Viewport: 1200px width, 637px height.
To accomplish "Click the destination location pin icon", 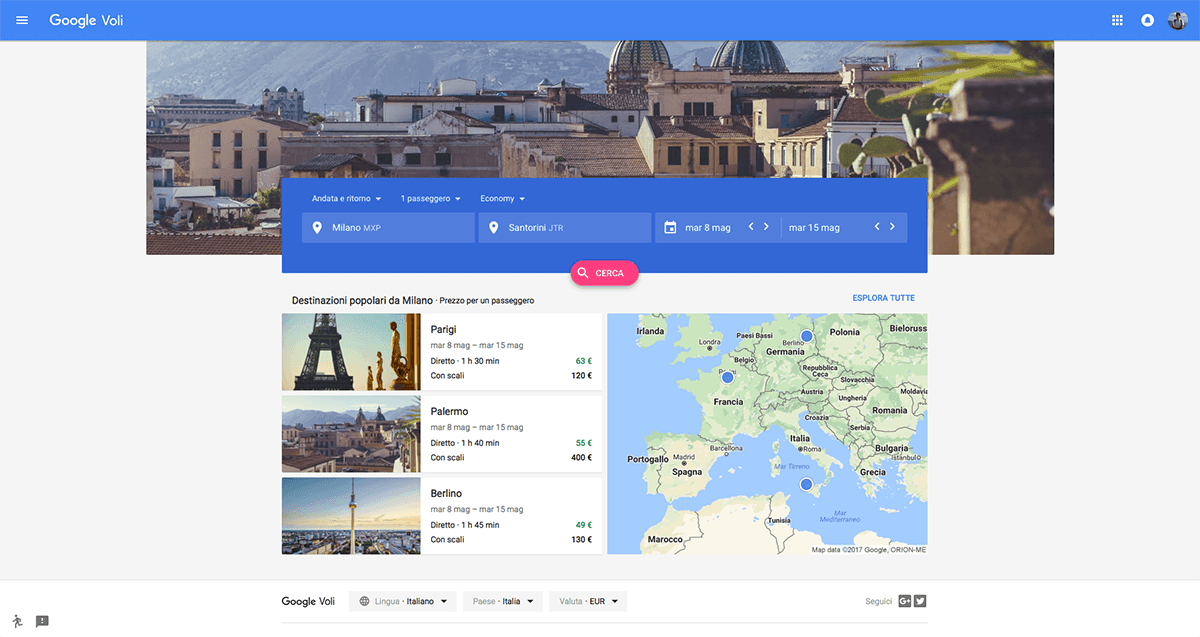I will tap(493, 228).
